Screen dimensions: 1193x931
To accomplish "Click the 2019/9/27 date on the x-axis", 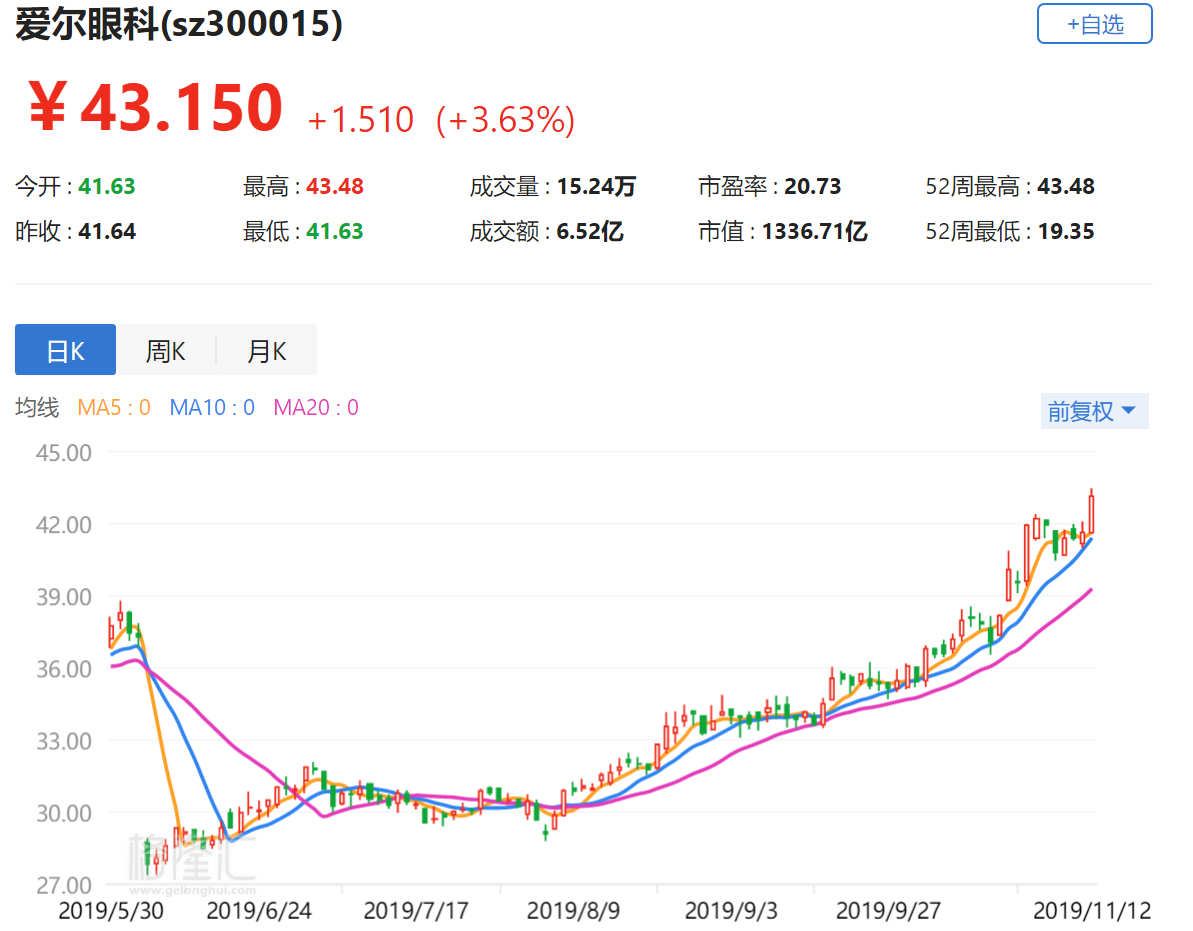I will point(889,910).
